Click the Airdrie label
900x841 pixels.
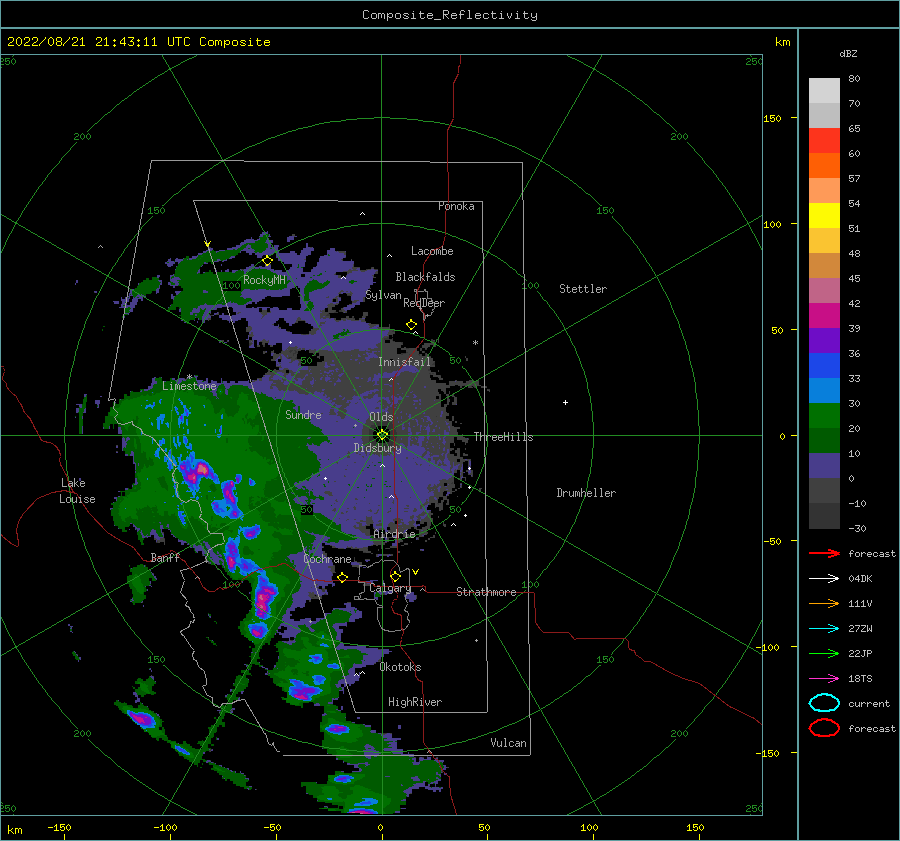point(394,534)
